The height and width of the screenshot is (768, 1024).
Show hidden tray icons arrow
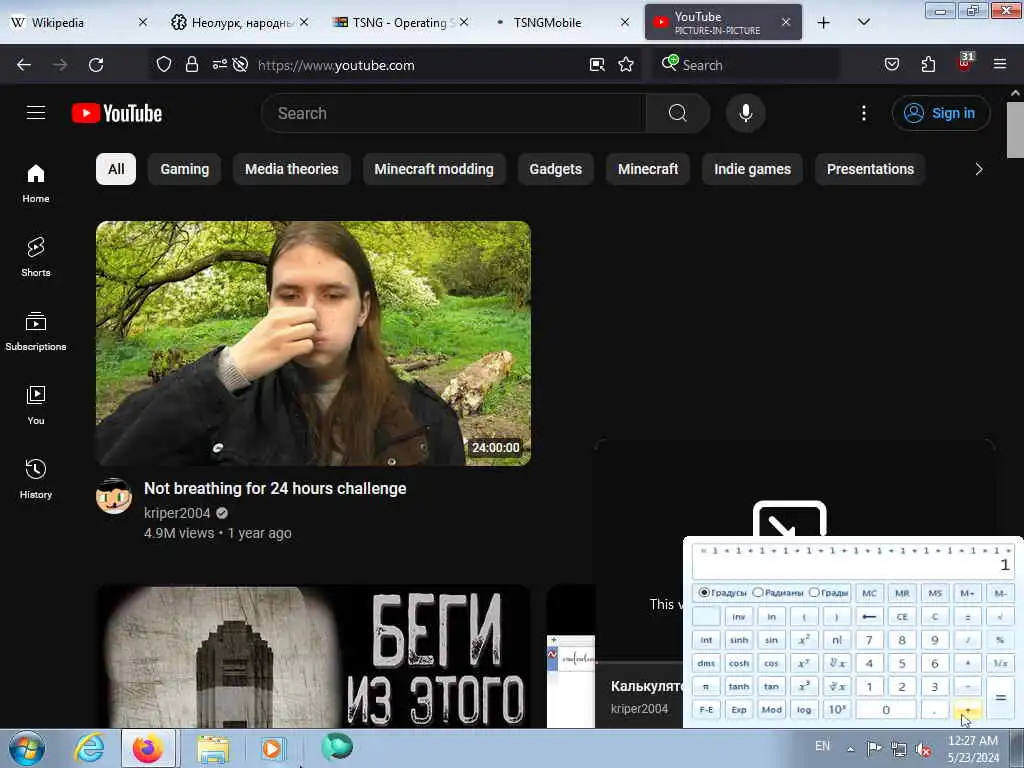point(850,749)
